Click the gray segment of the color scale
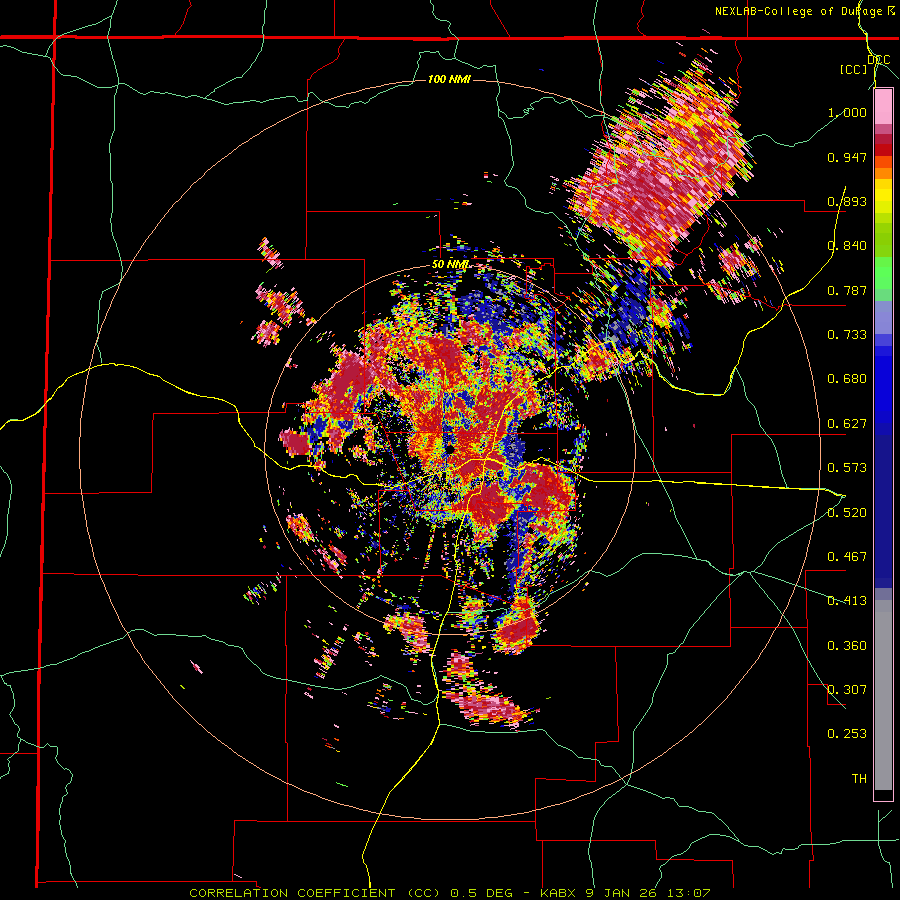This screenshot has height=900, width=900. (883, 695)
